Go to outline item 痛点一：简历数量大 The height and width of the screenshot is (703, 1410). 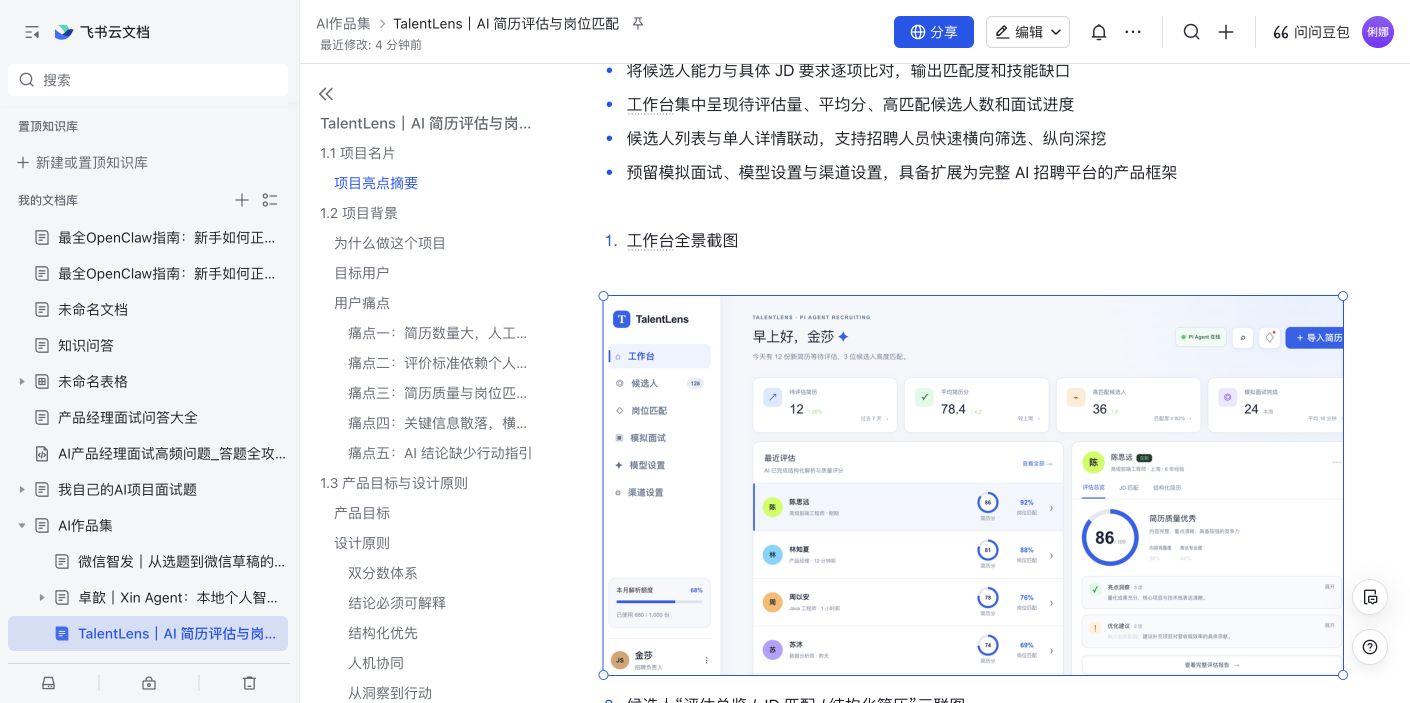(438, 333)
